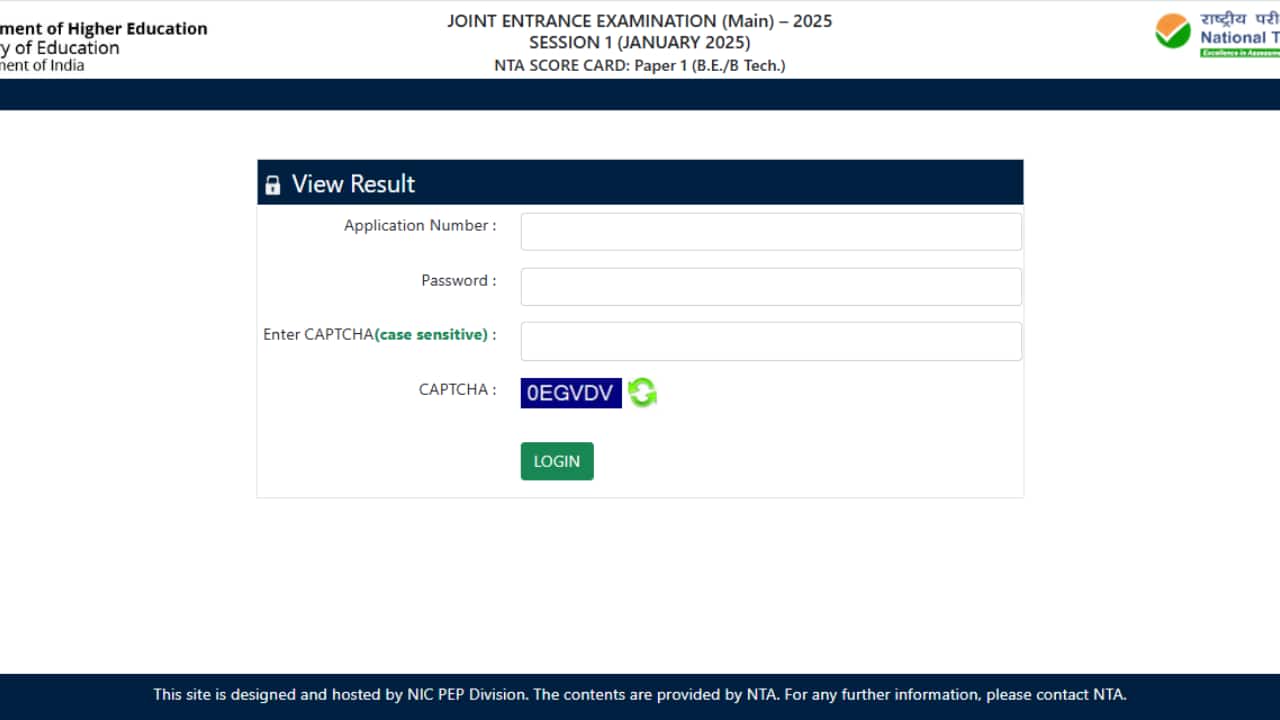Click inside the Application Number field
Image resolution: width=1280 pixels, height=720 pixels.
pyautogui.click(x=770, y=231)
